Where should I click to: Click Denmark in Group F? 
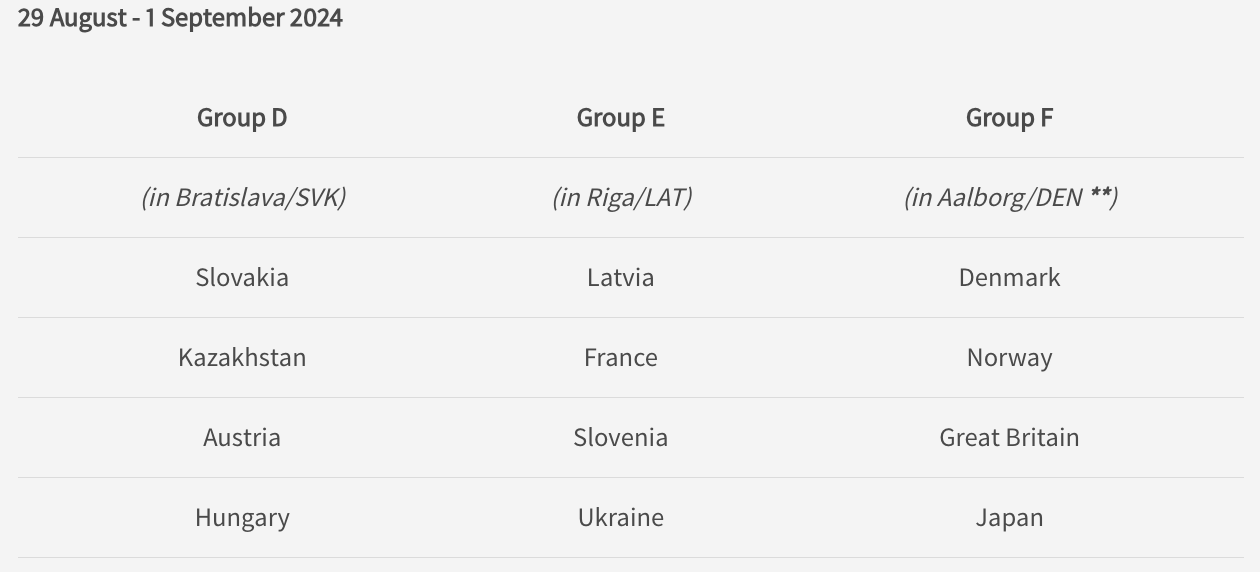1009,277
